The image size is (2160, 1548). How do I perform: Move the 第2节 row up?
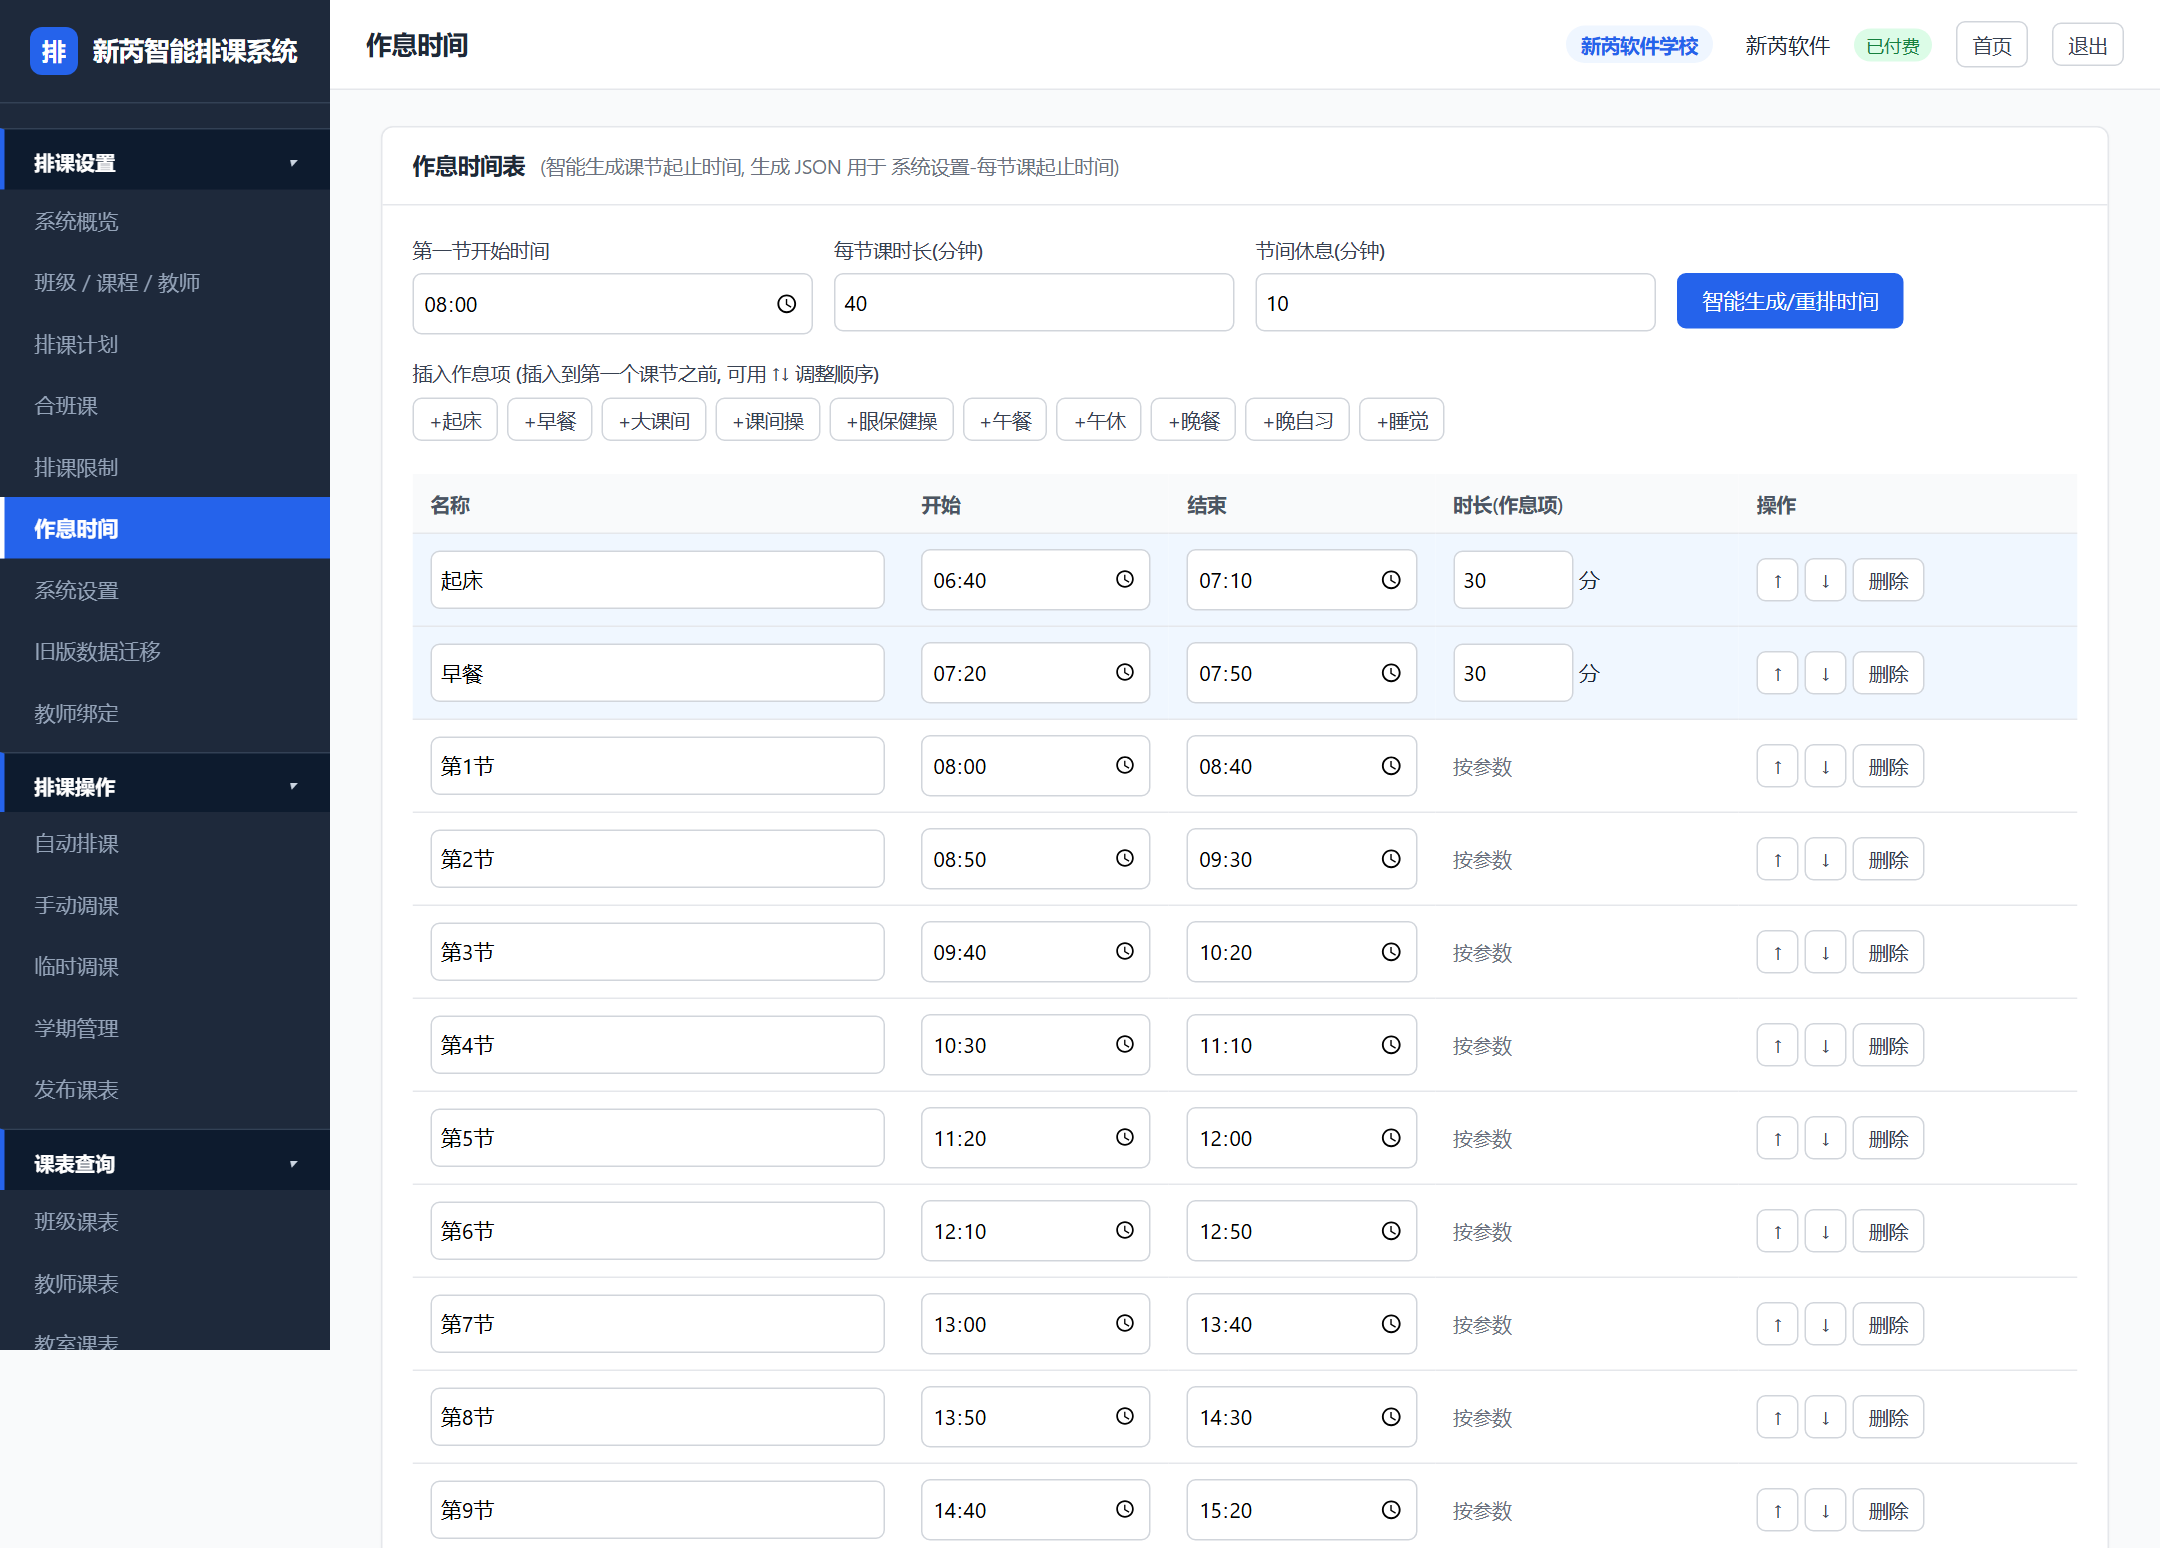click(1777, 859)
